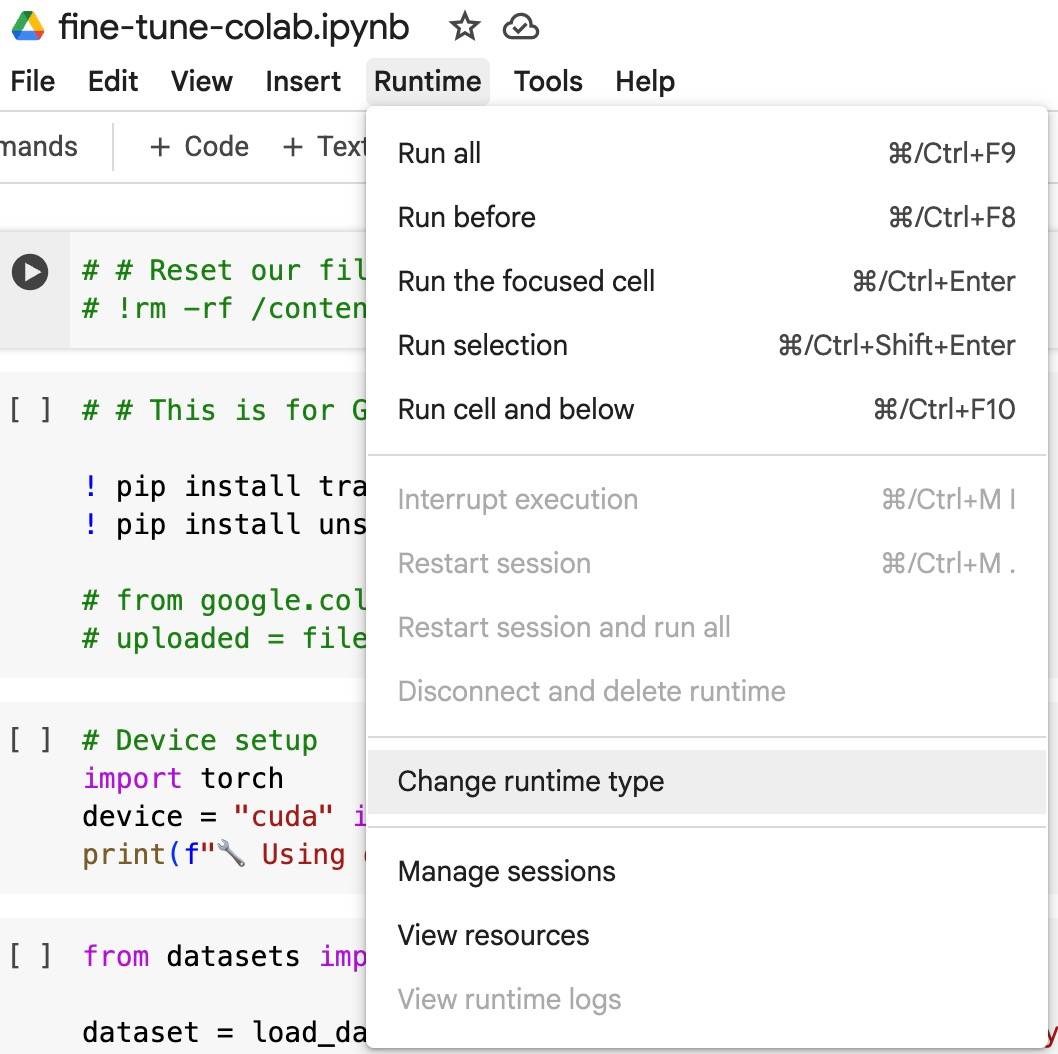Click run bracket of datasets import cell

point(30,955)
